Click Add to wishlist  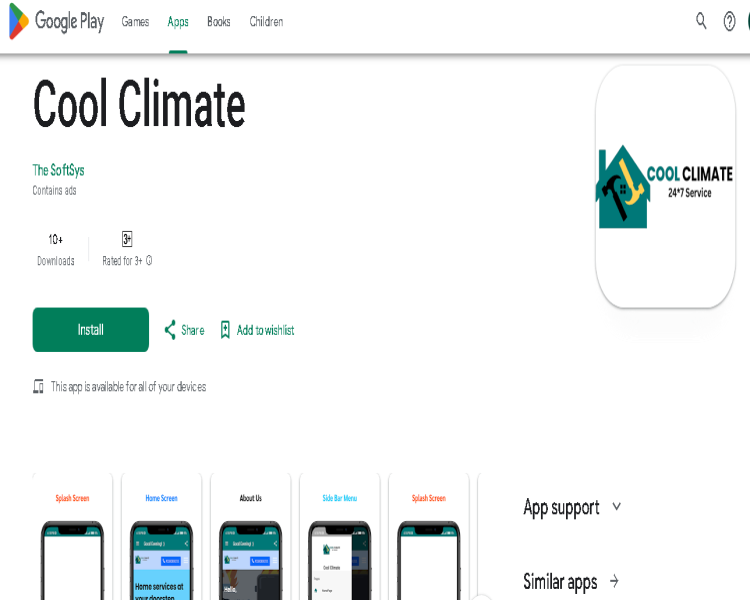tap(265, 330)
